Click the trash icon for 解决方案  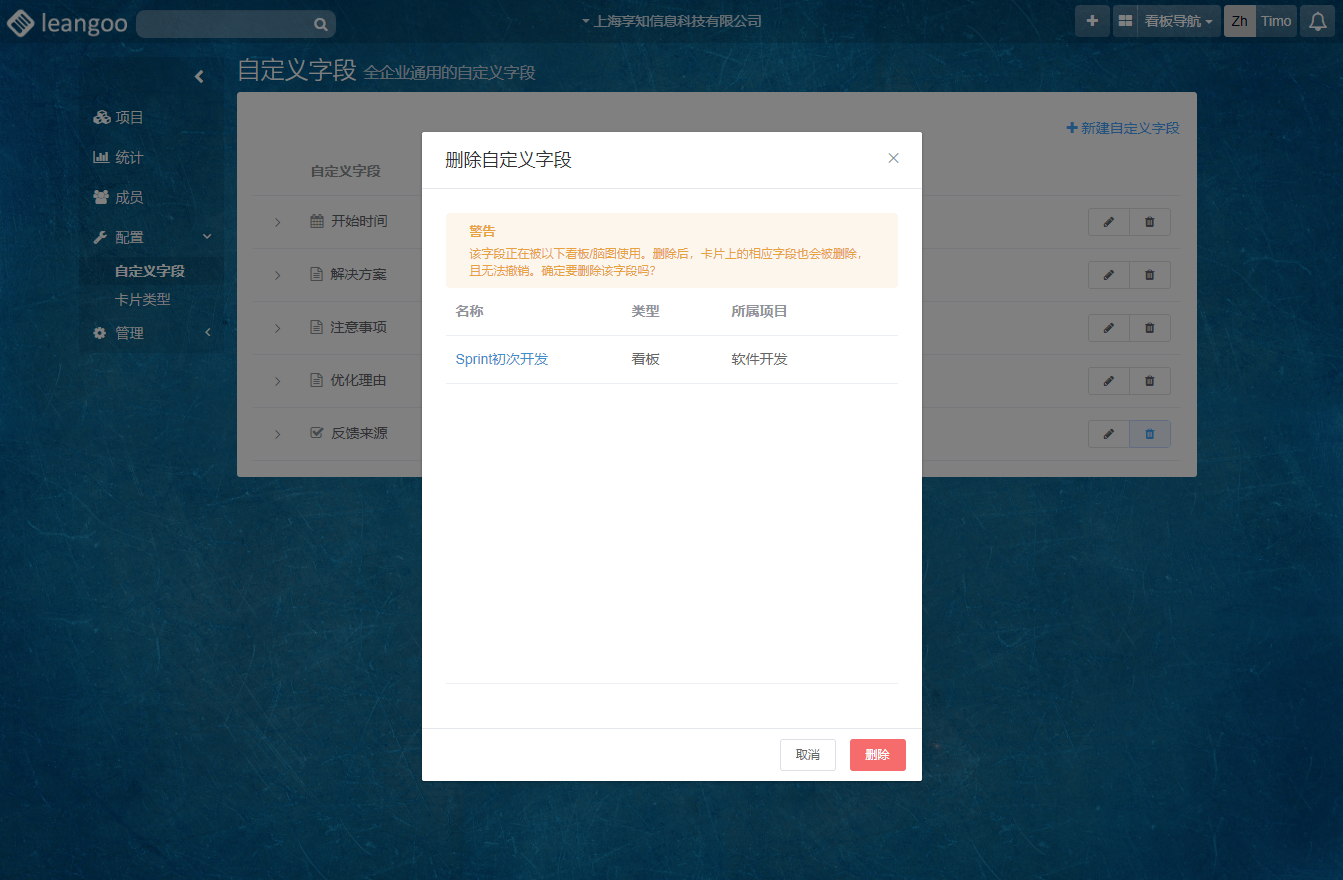(x=1149, y=275)
